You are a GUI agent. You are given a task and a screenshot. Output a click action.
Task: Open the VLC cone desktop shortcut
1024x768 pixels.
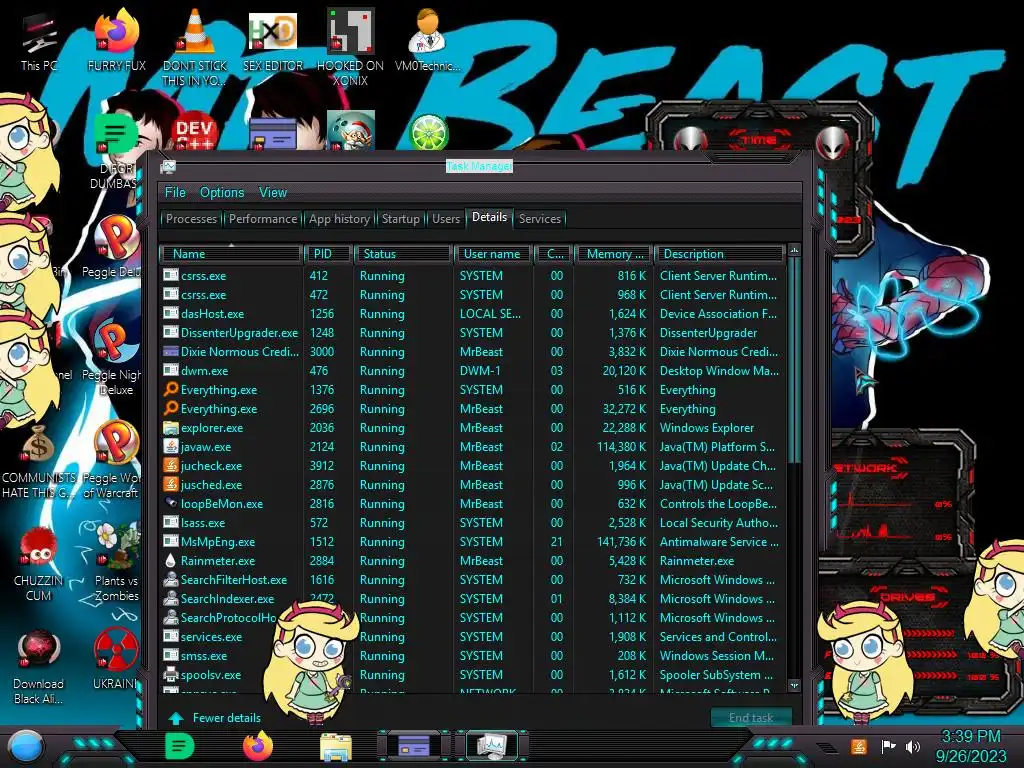(195, 47)
